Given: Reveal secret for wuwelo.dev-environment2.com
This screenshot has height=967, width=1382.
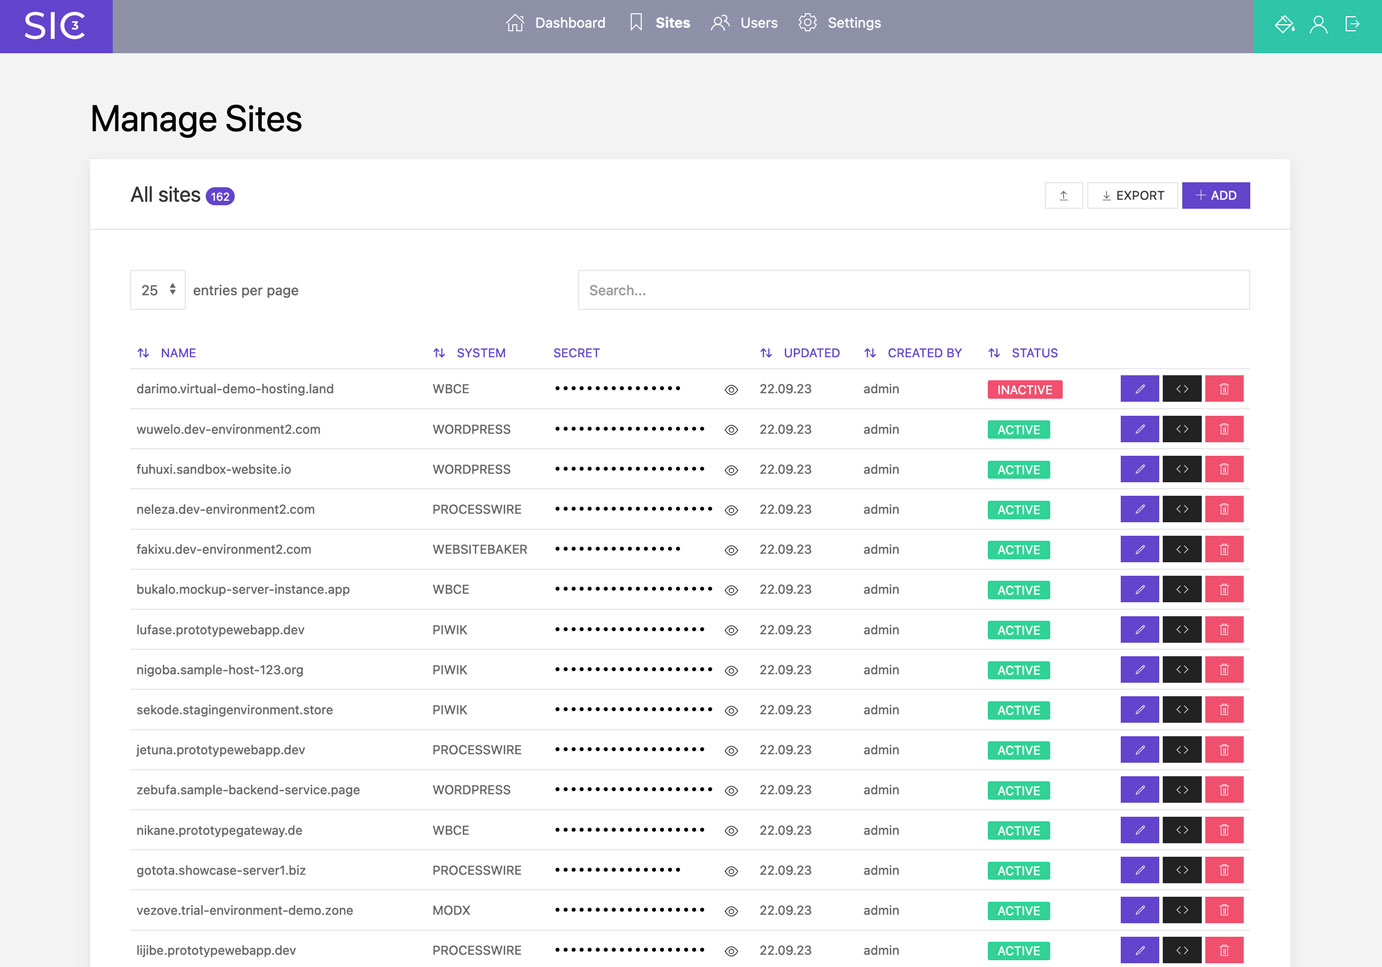Looking at the screenshot, I should (x=731, y=430).
